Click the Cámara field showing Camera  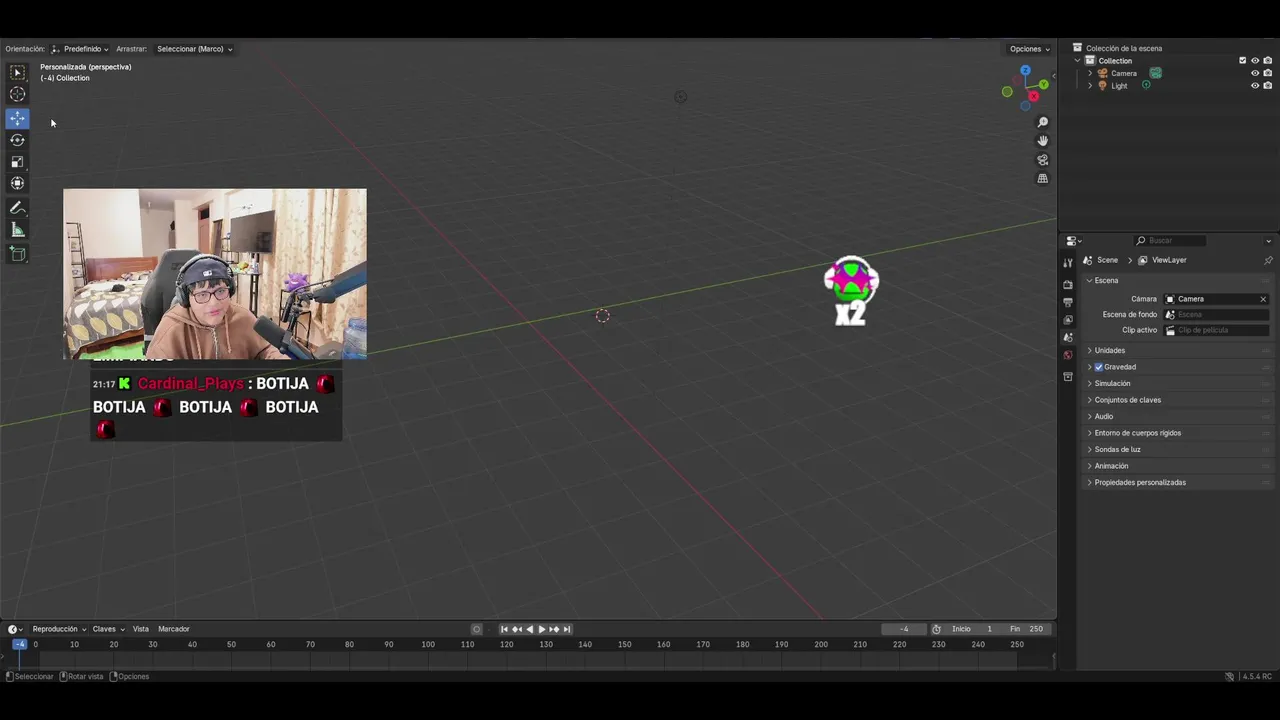(x=1216, y=299)
